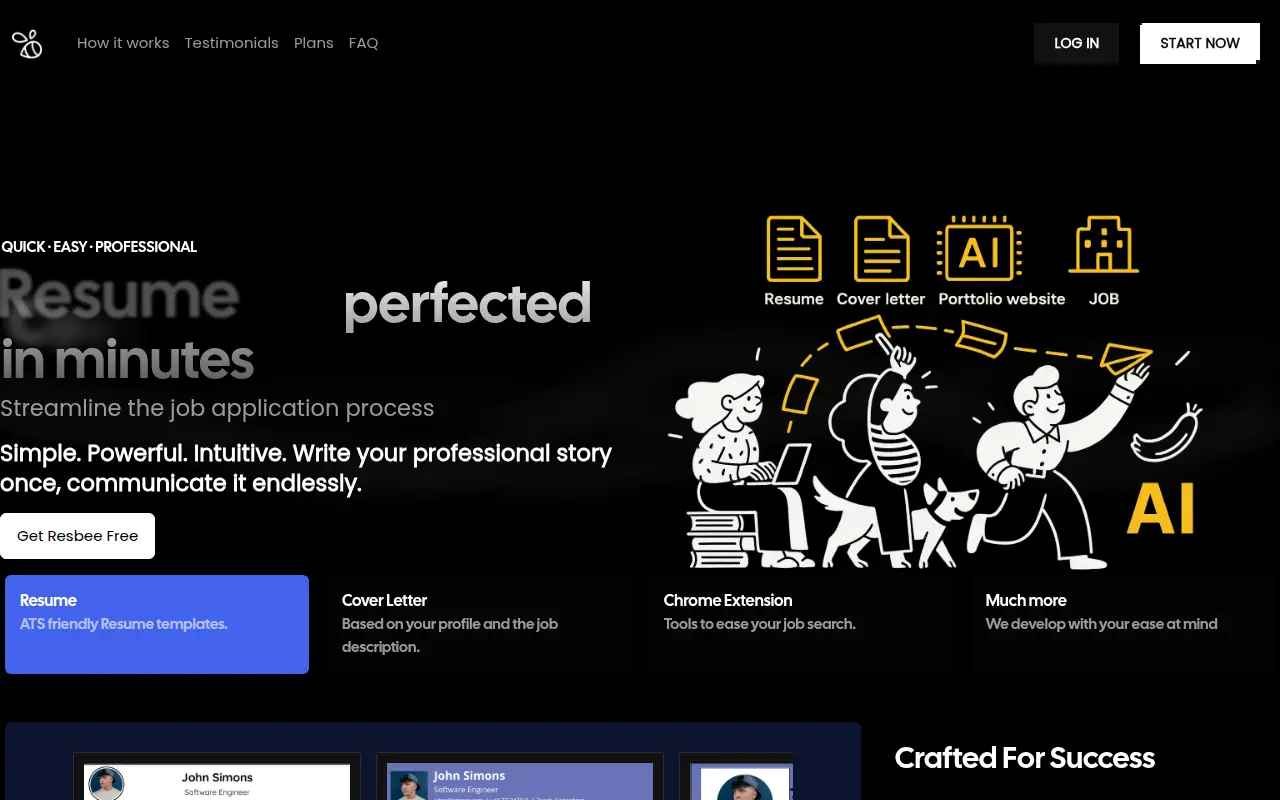Screen dimensions: 1280x800
Task: Click the AI chip Portfolio website icon
Action: tap(979, 248)
